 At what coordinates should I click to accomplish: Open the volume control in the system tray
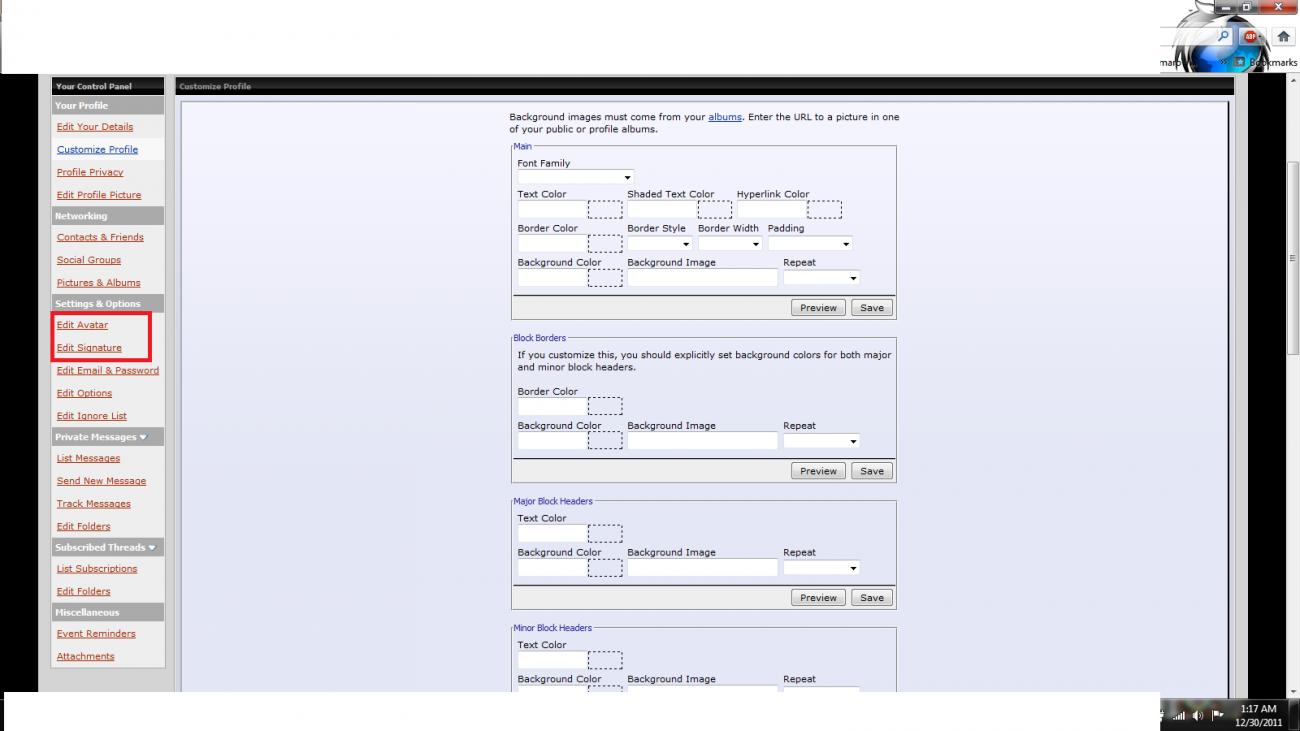coord(1196,714)
